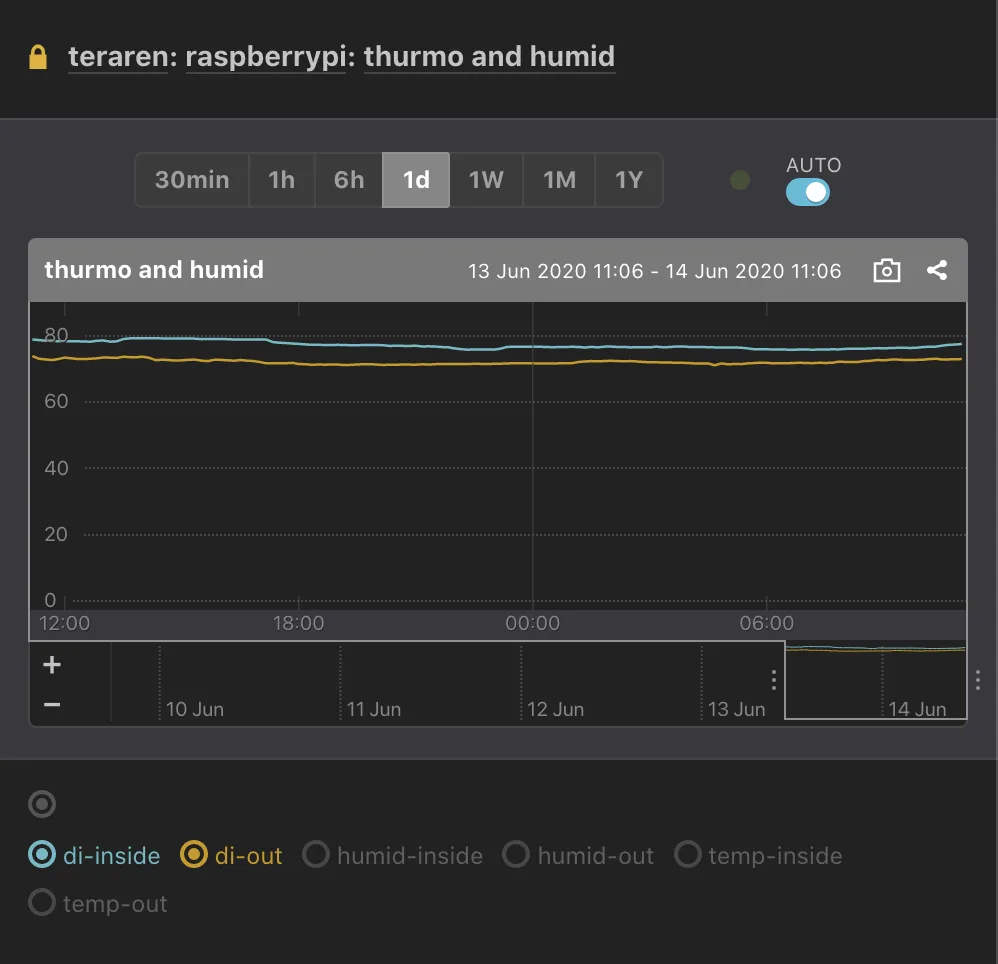Click 11 Jun on the overview timeline
Image resolution: width=998 pixels, height=964 pixels.
pyautogui.click(x=373, y=709)
